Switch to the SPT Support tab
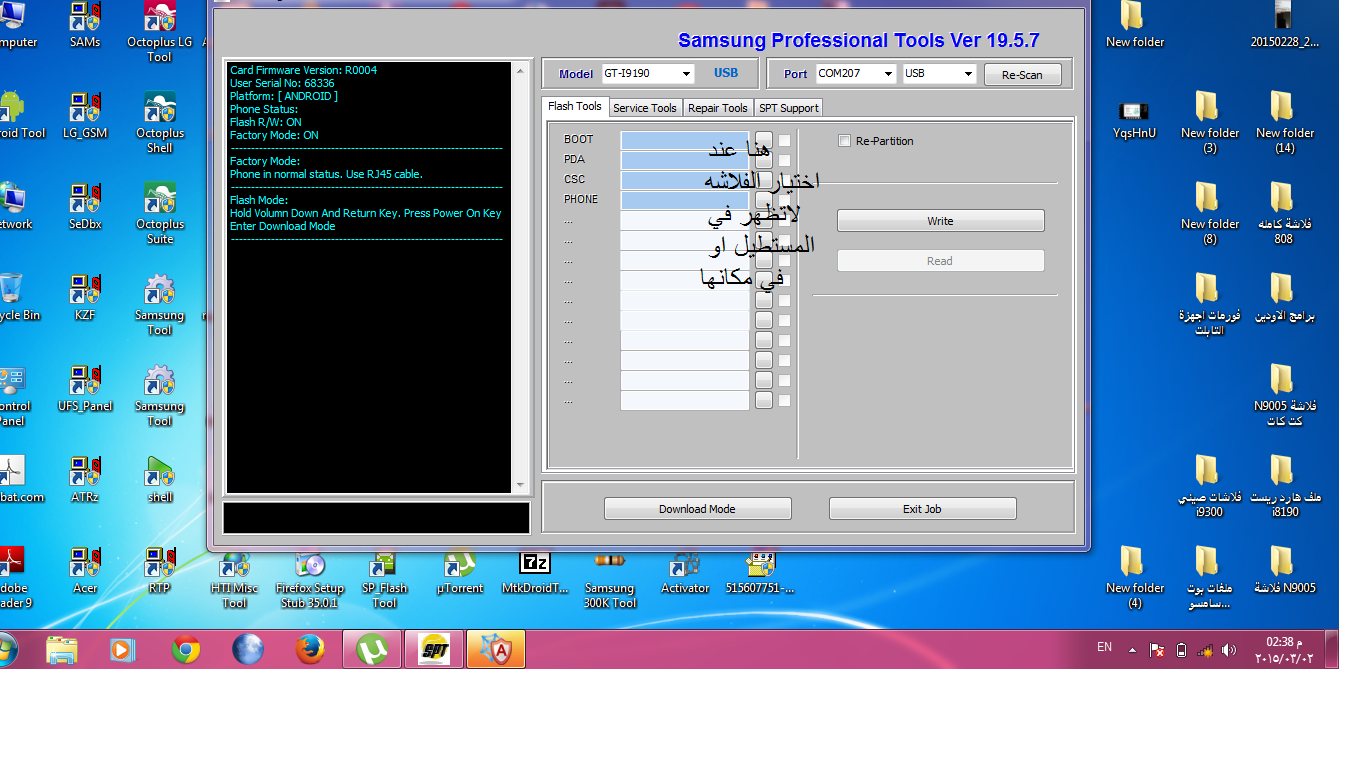Viewport: 1366px width, 768px height. pos(788,107)
